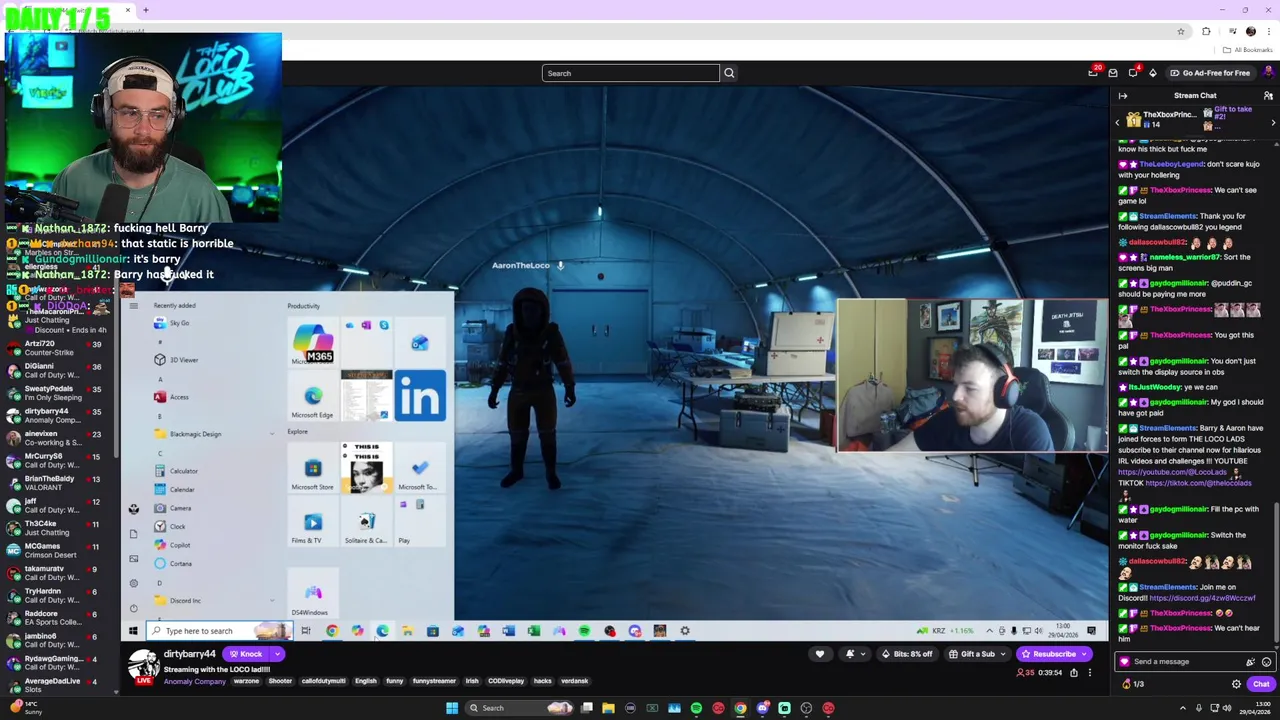The image size is (1280, 720).
Task: Collapse Stream Chat panel arrow
Action: point(1123,96)
